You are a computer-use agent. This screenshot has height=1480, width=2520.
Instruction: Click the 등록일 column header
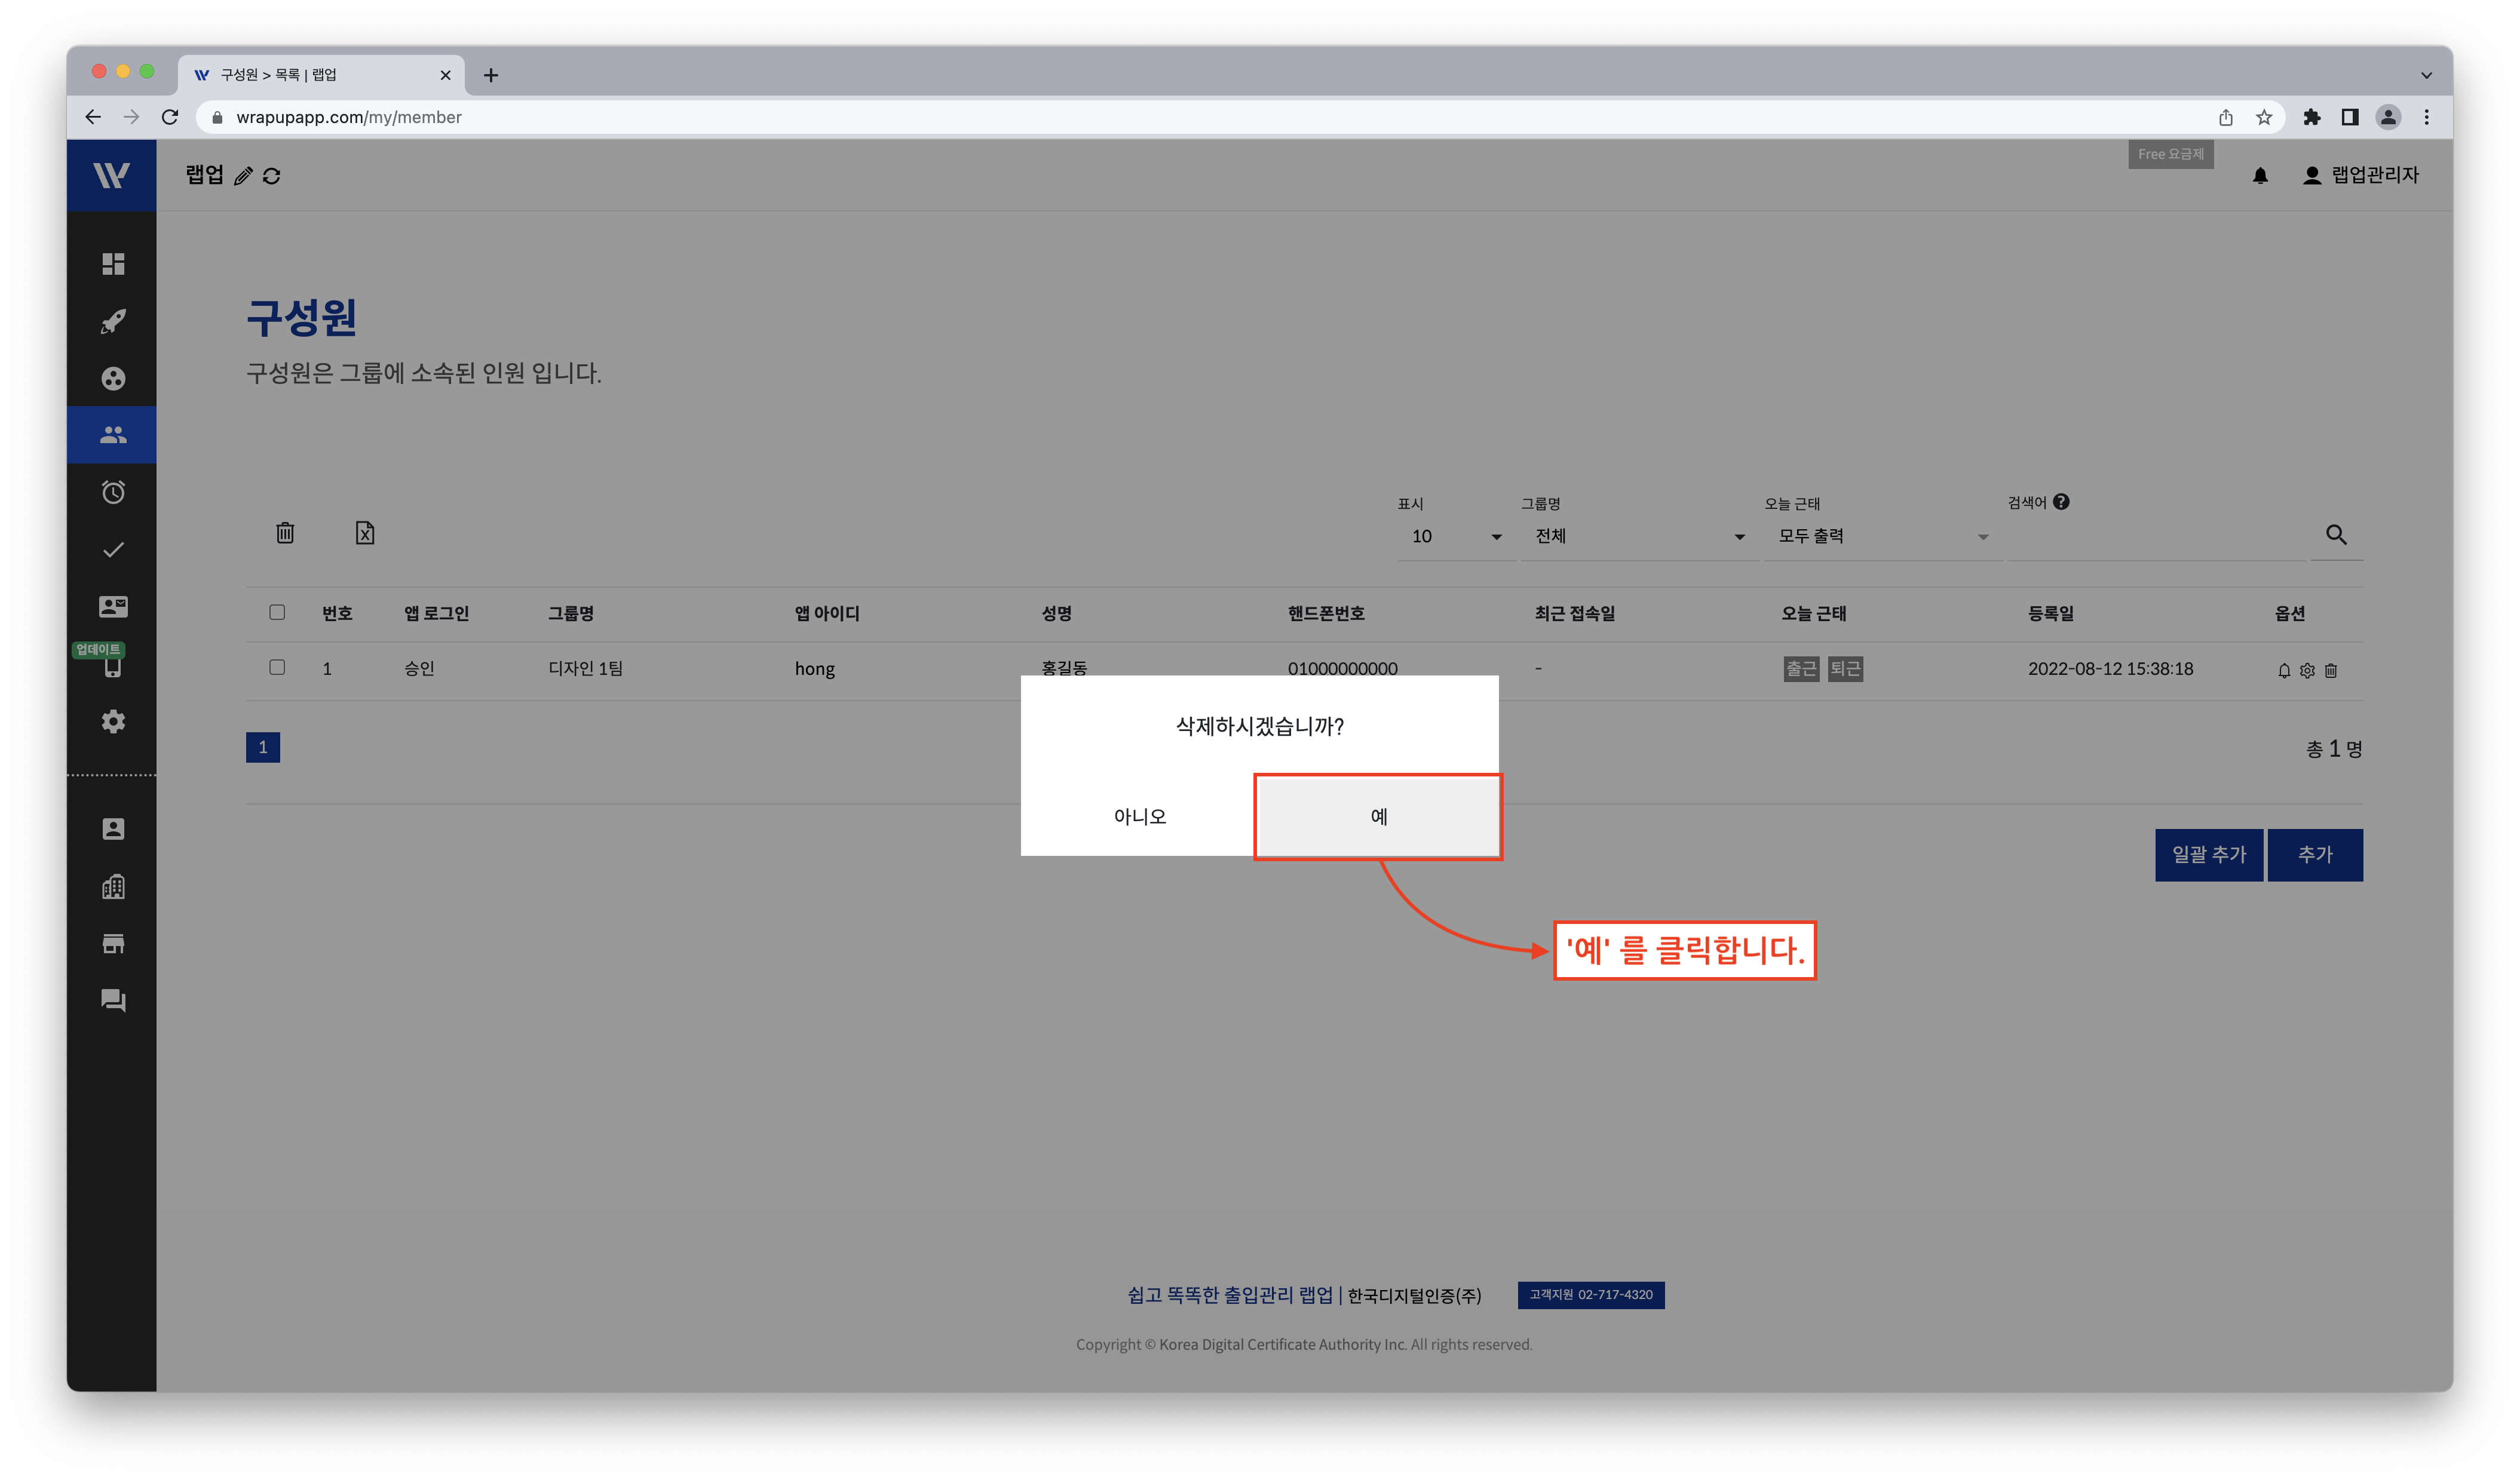pyautogui.click(x=2050, y=613)
